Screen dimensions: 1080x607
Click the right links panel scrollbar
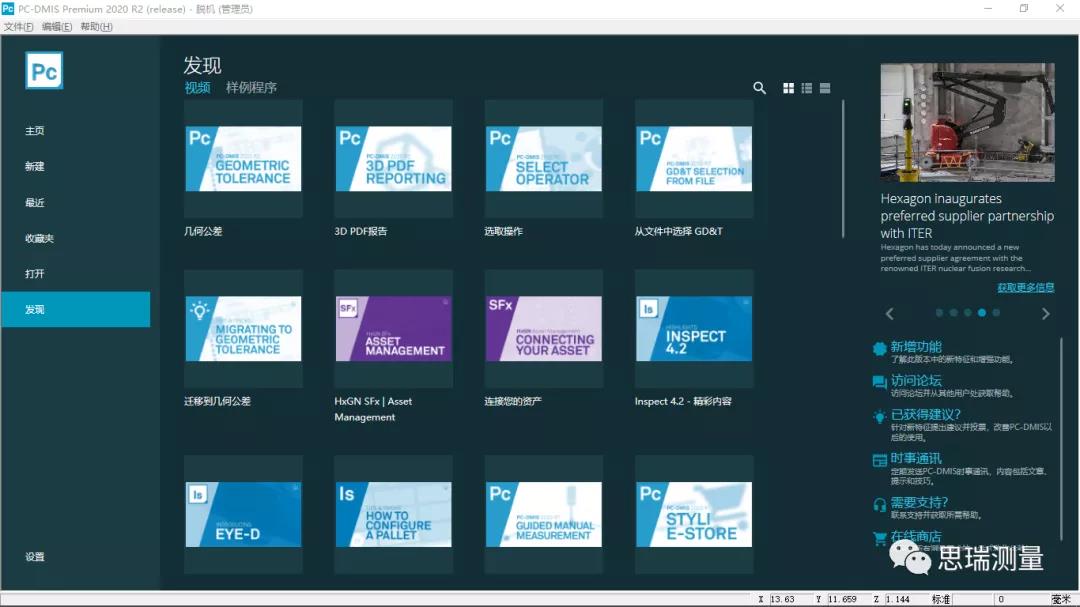(1061, 439)
